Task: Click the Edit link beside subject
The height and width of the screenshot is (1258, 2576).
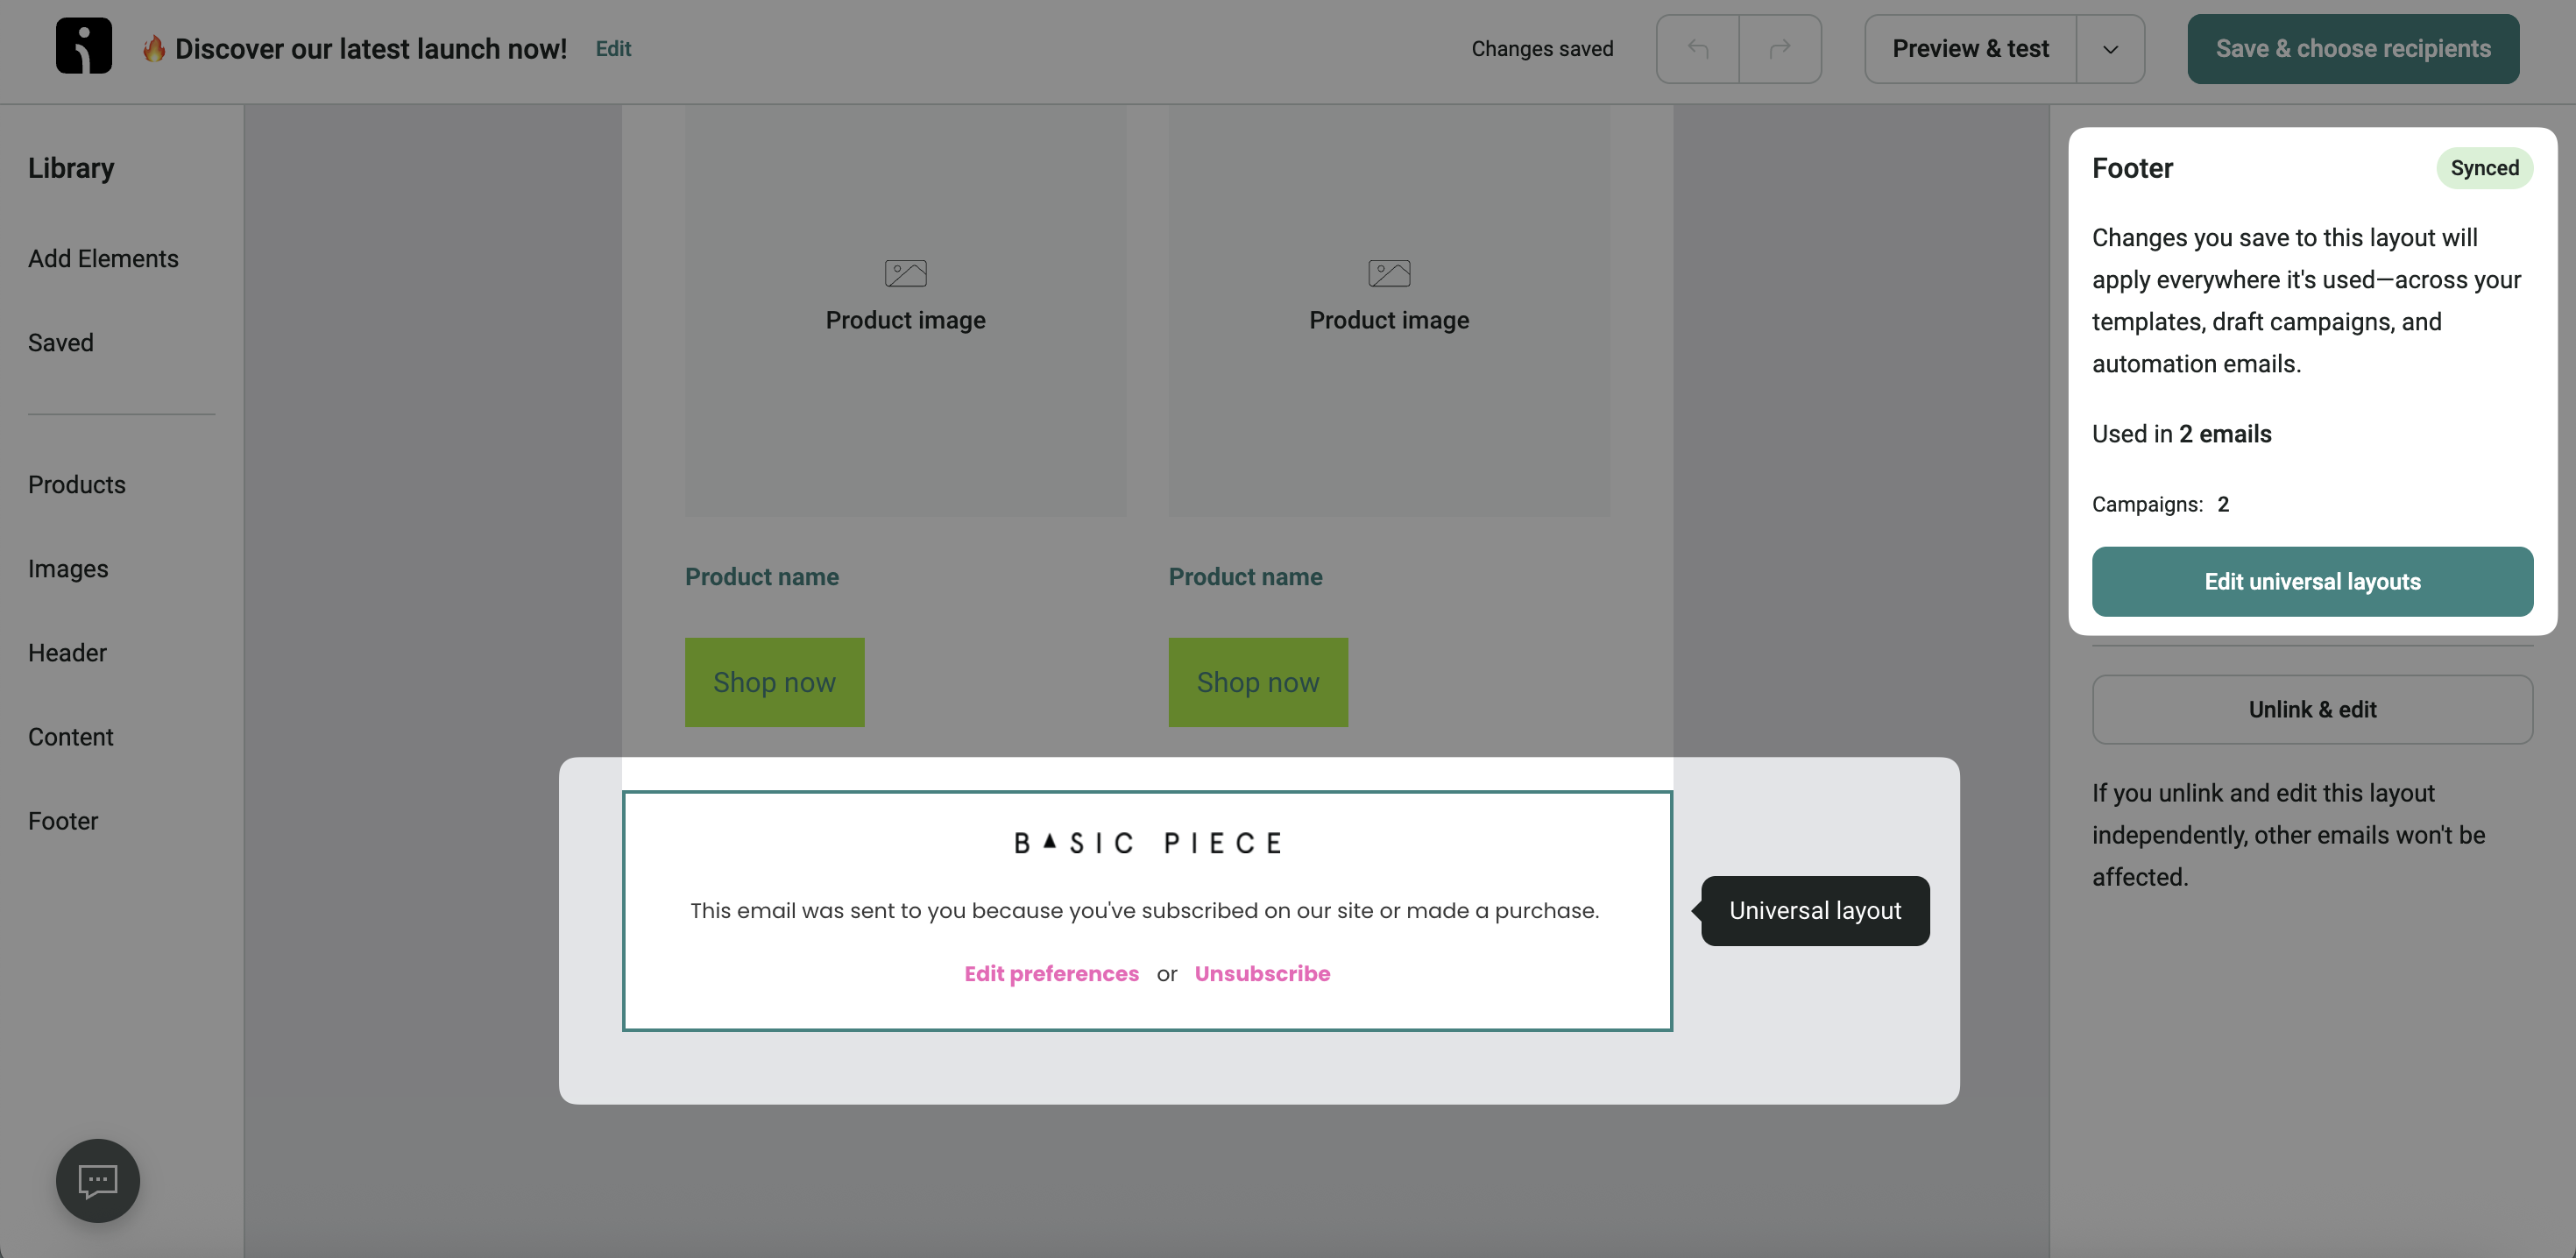Action: [x=613, y=49]
